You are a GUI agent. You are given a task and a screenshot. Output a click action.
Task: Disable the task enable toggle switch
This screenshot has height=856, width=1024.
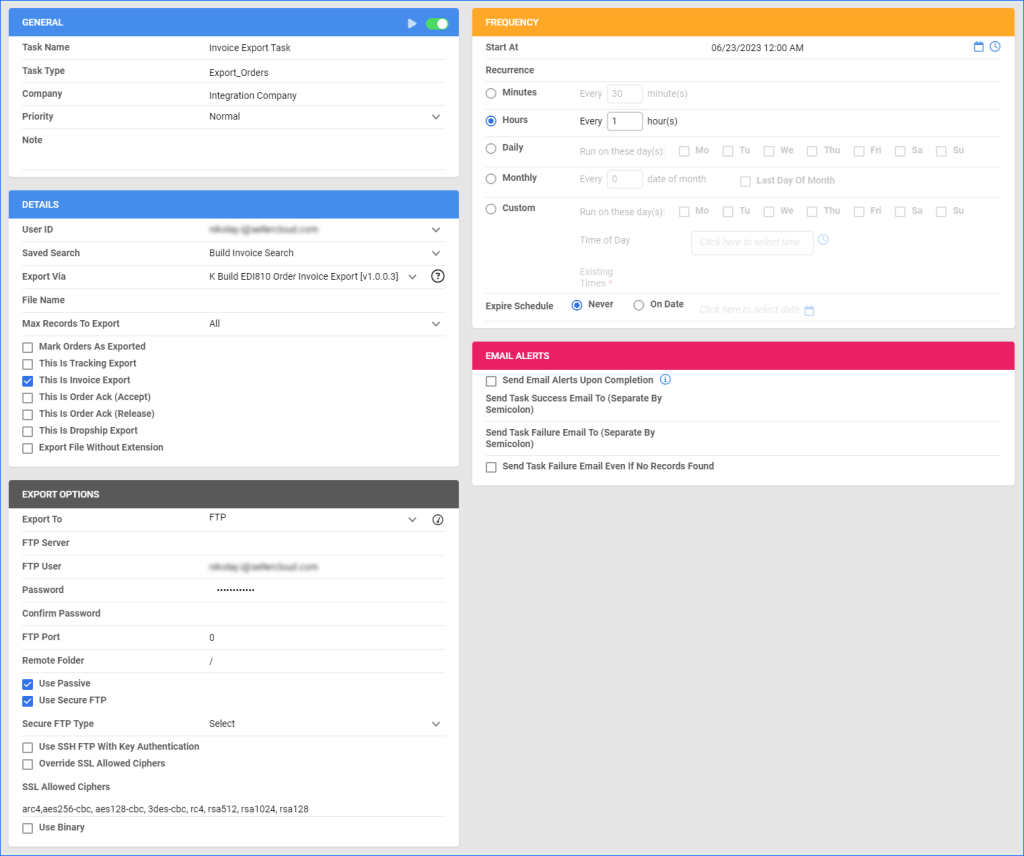point(437,22)
